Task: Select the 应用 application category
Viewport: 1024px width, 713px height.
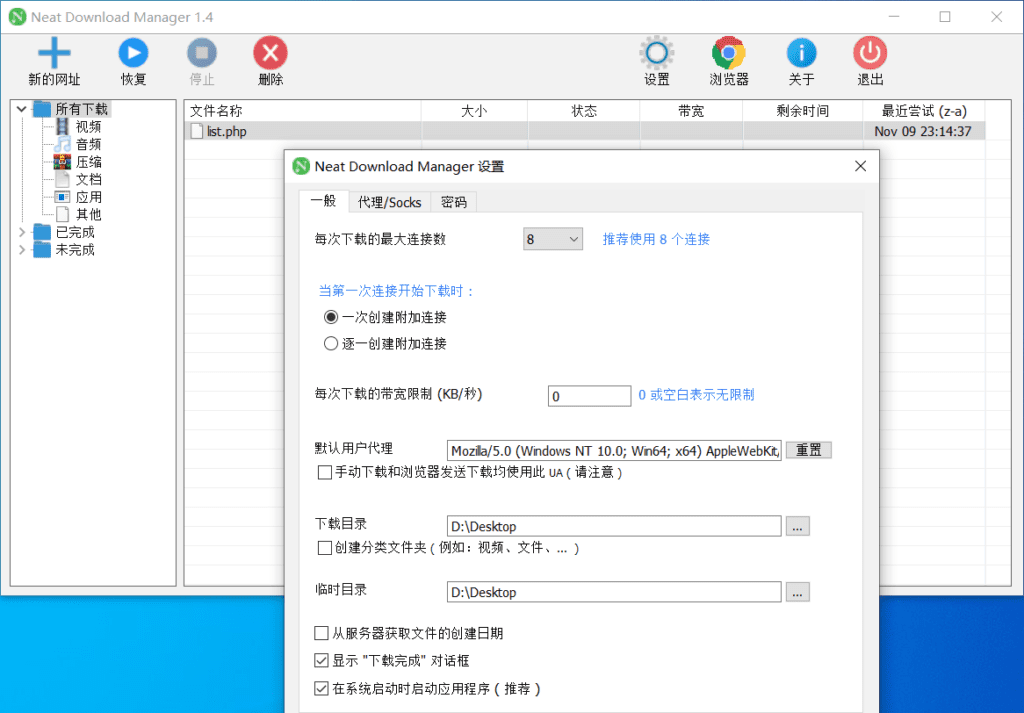Action: pos(62,197)
